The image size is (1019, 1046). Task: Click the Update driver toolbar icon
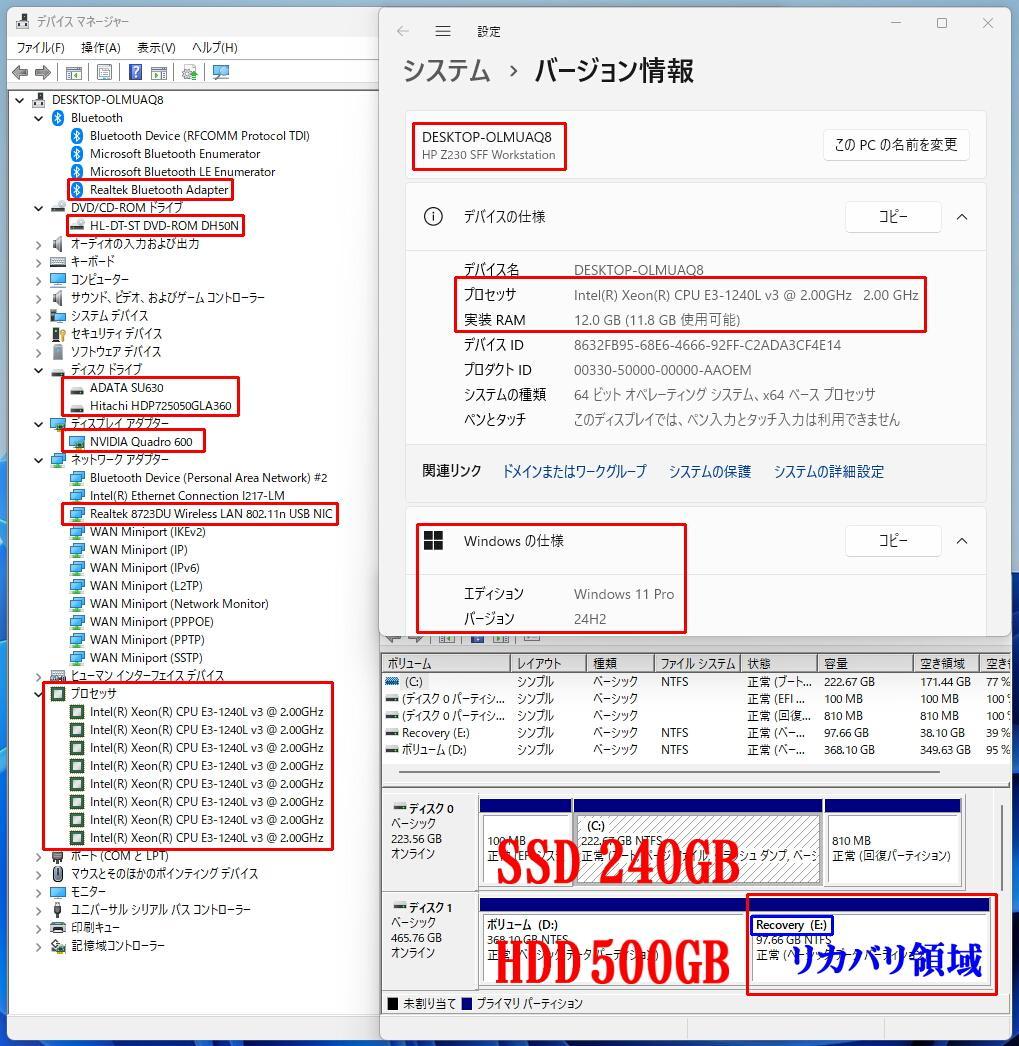188,71
